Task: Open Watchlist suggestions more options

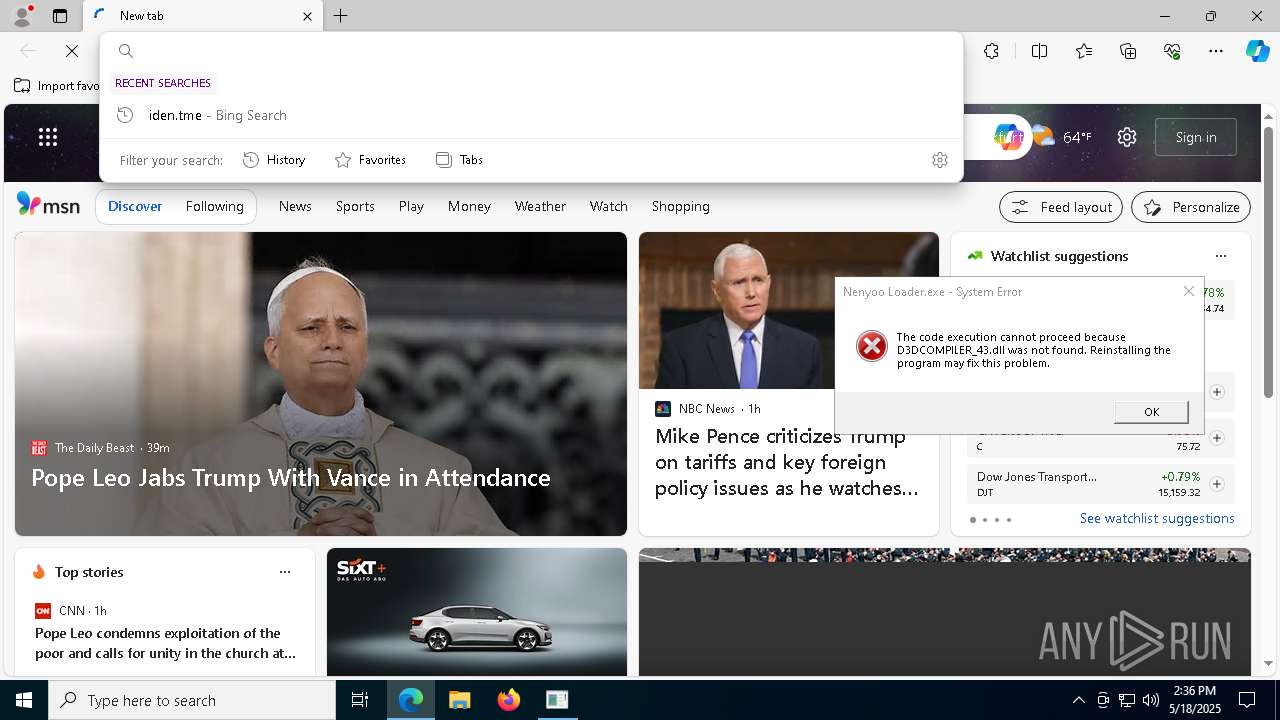Action: pyautogui.click(x=1220, y=256)
